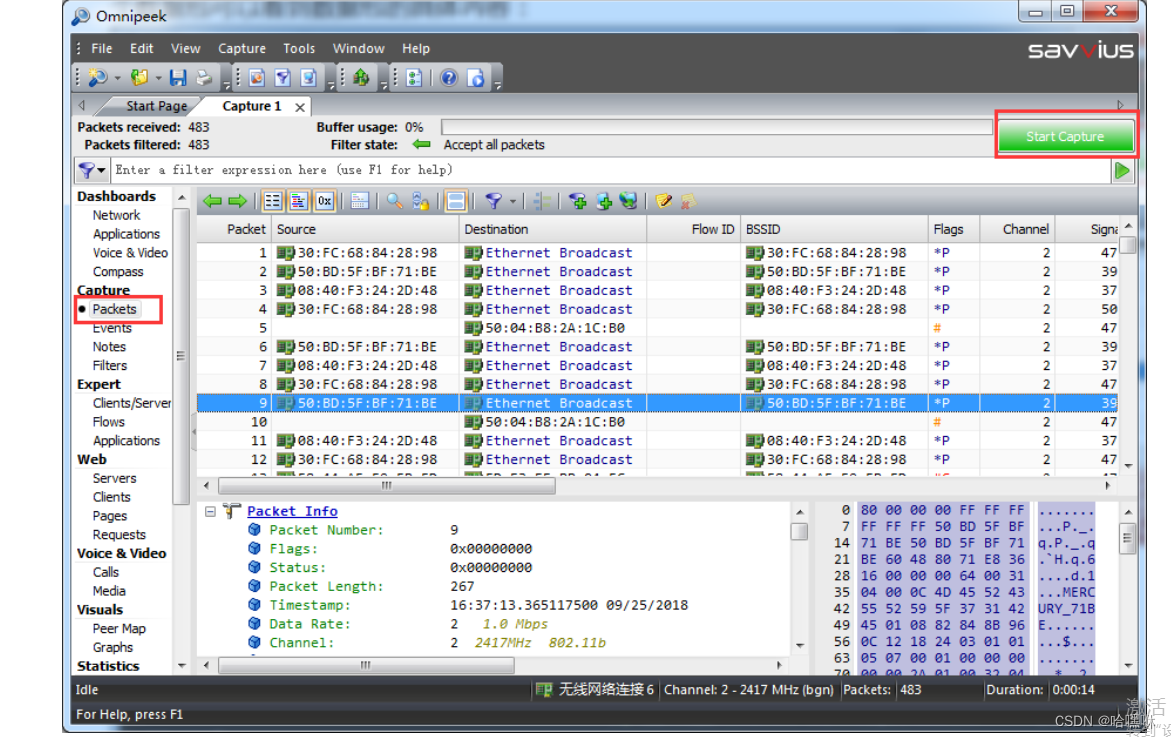Image resolution: width=1171 pixels, height=738 pixels.
Task: Toggle the packet decode view button
Action: pyautogui.click(x=299, y=201)
